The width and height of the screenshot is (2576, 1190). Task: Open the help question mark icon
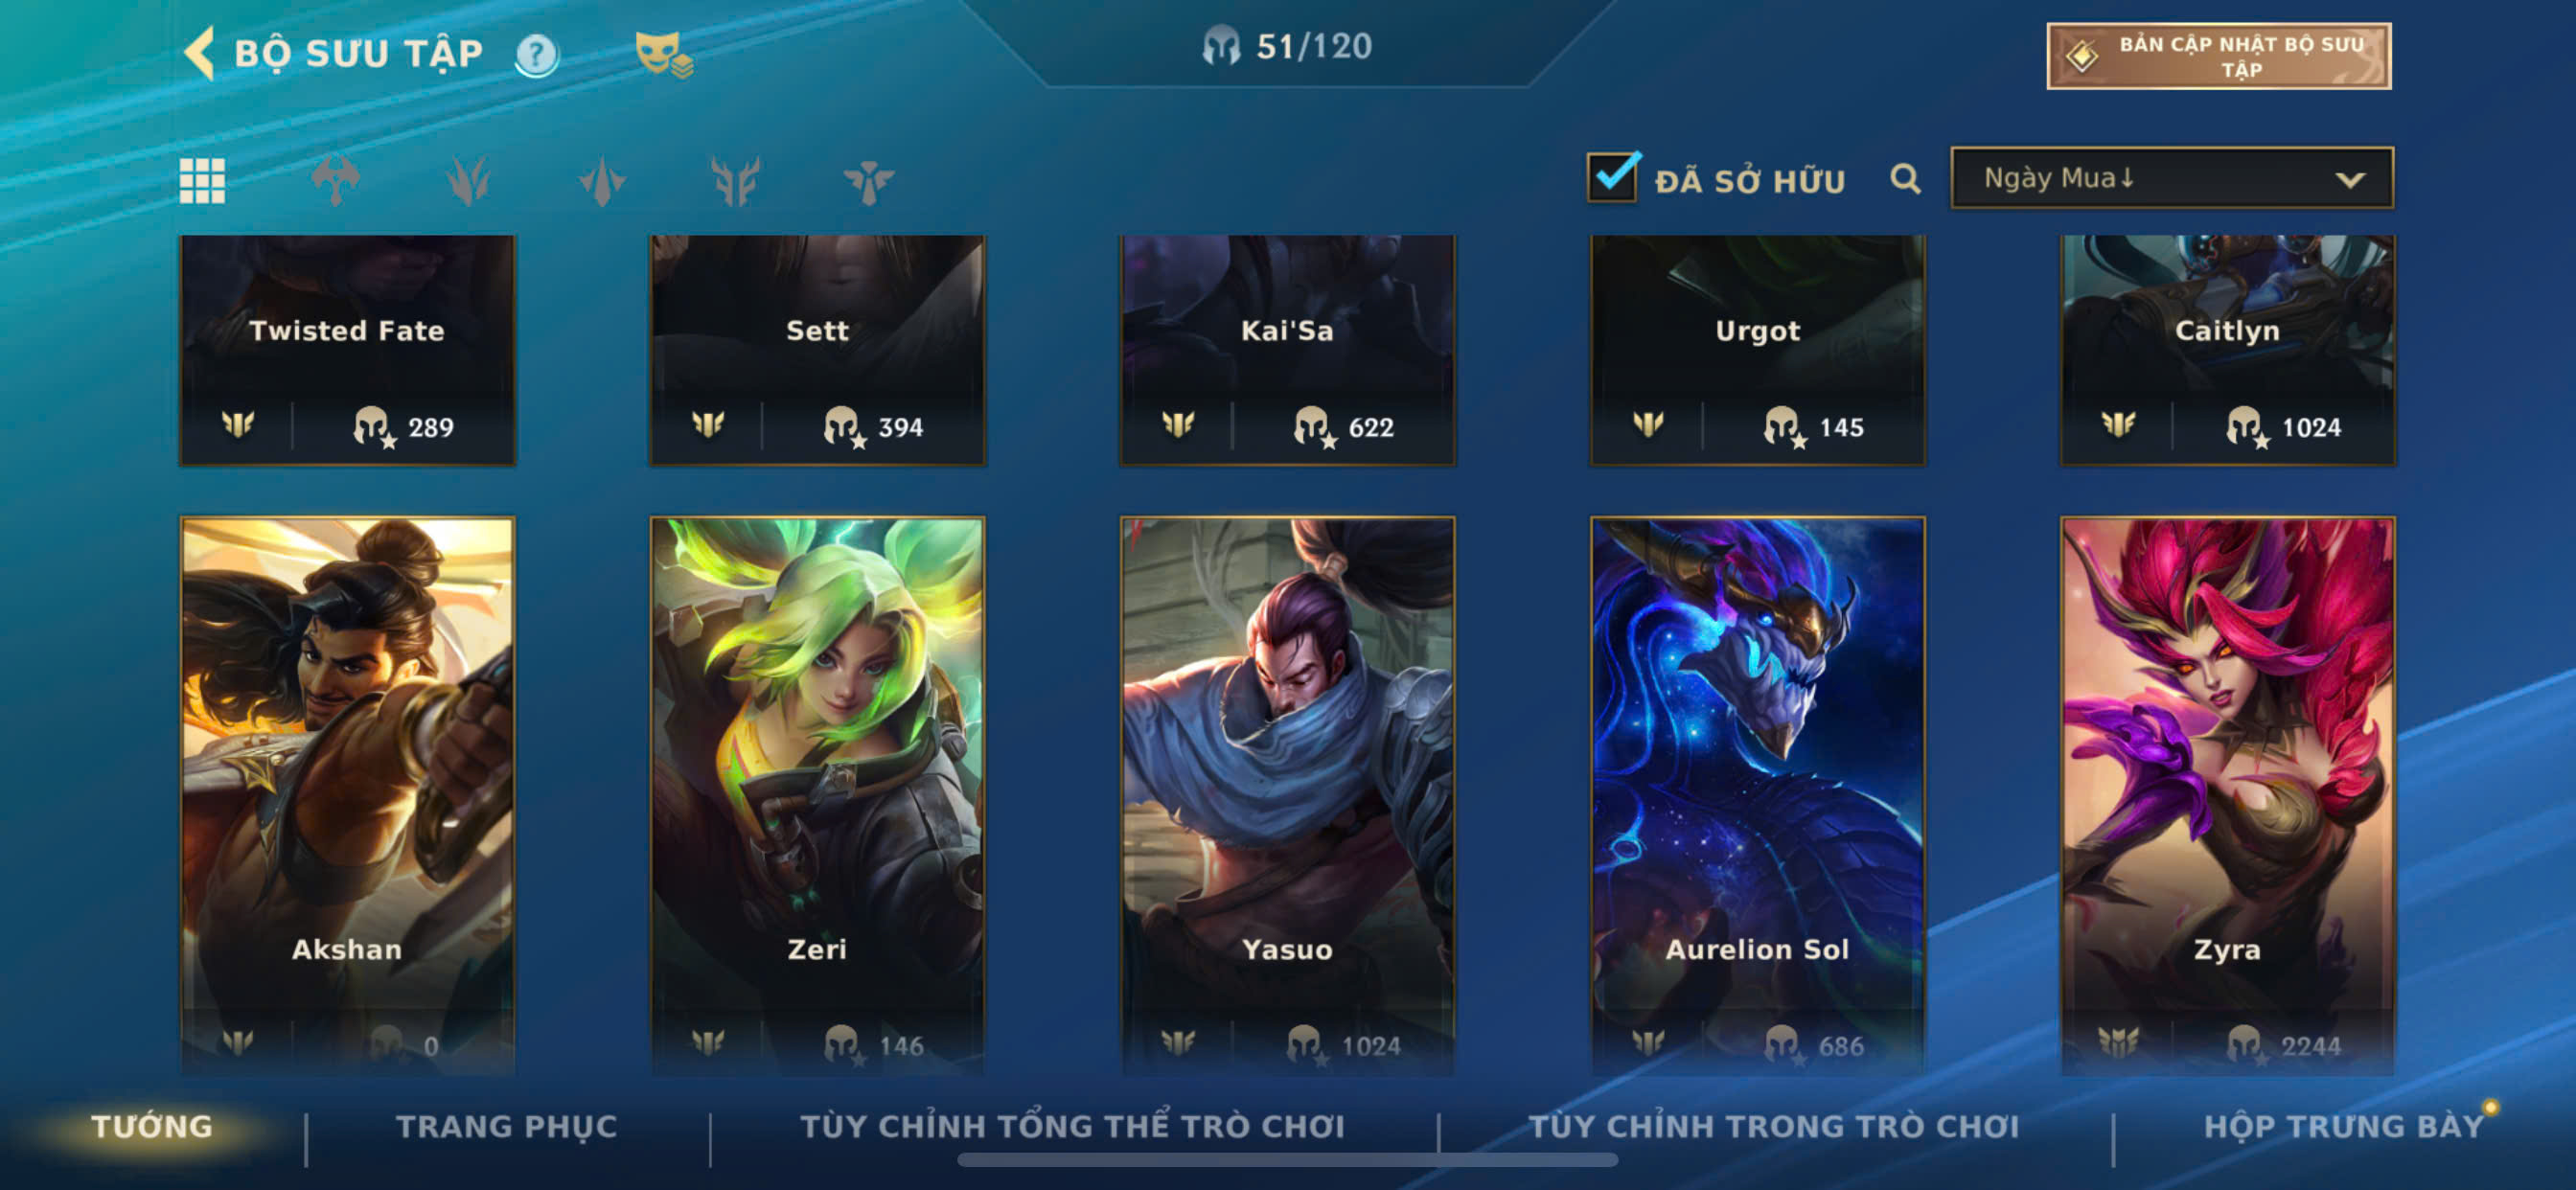point(537,54)
